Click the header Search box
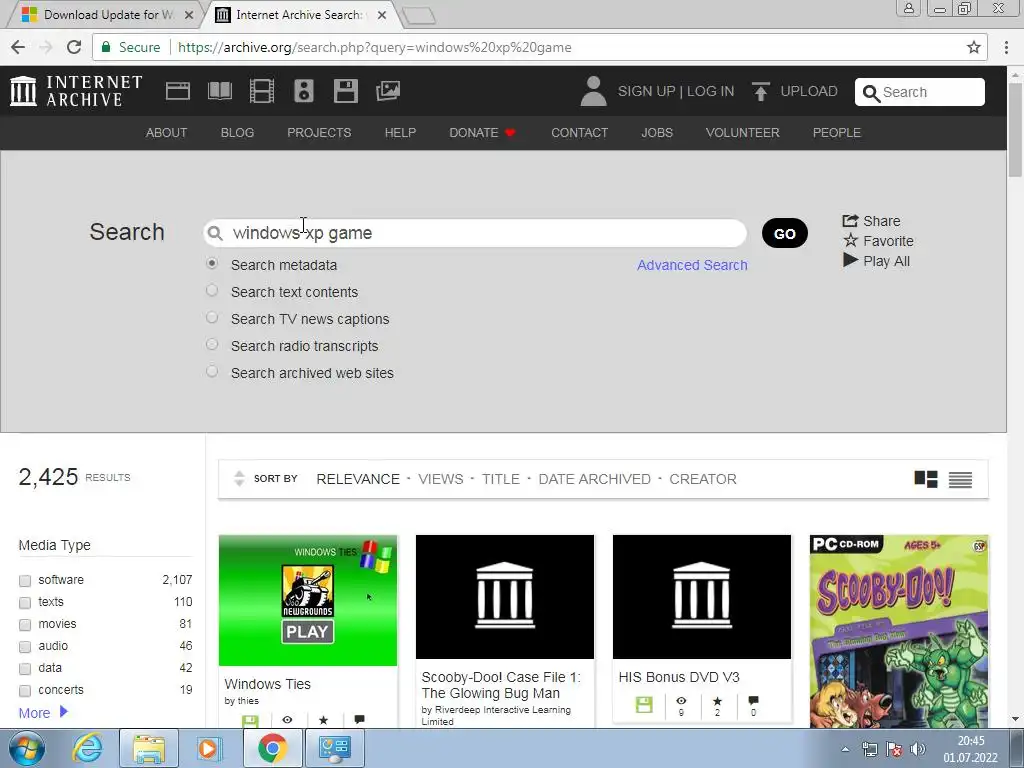This screenshot has width=1024, height=768. 920,92
